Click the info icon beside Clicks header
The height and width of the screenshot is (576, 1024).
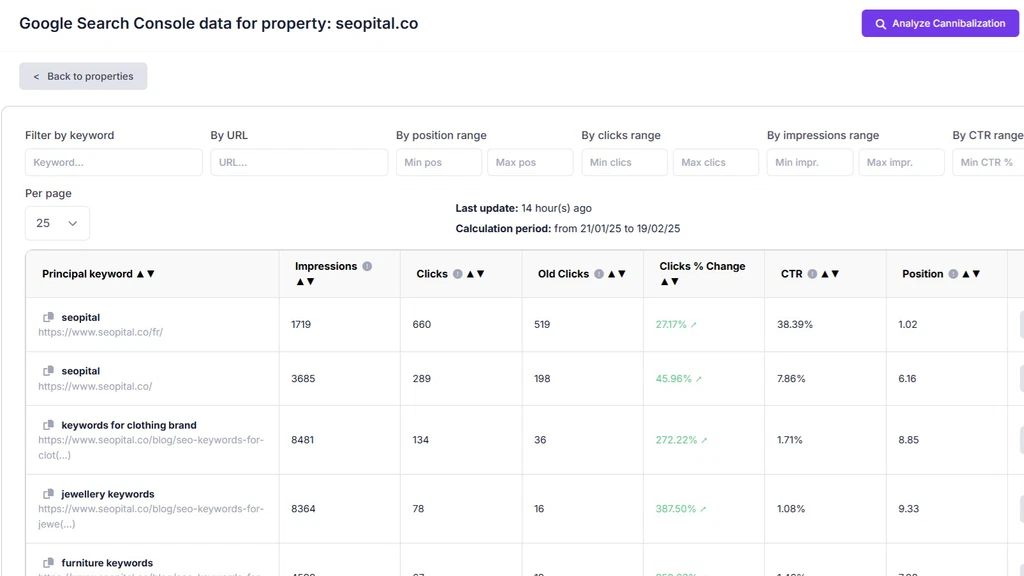pyautogui.click(x=455, y=273)
